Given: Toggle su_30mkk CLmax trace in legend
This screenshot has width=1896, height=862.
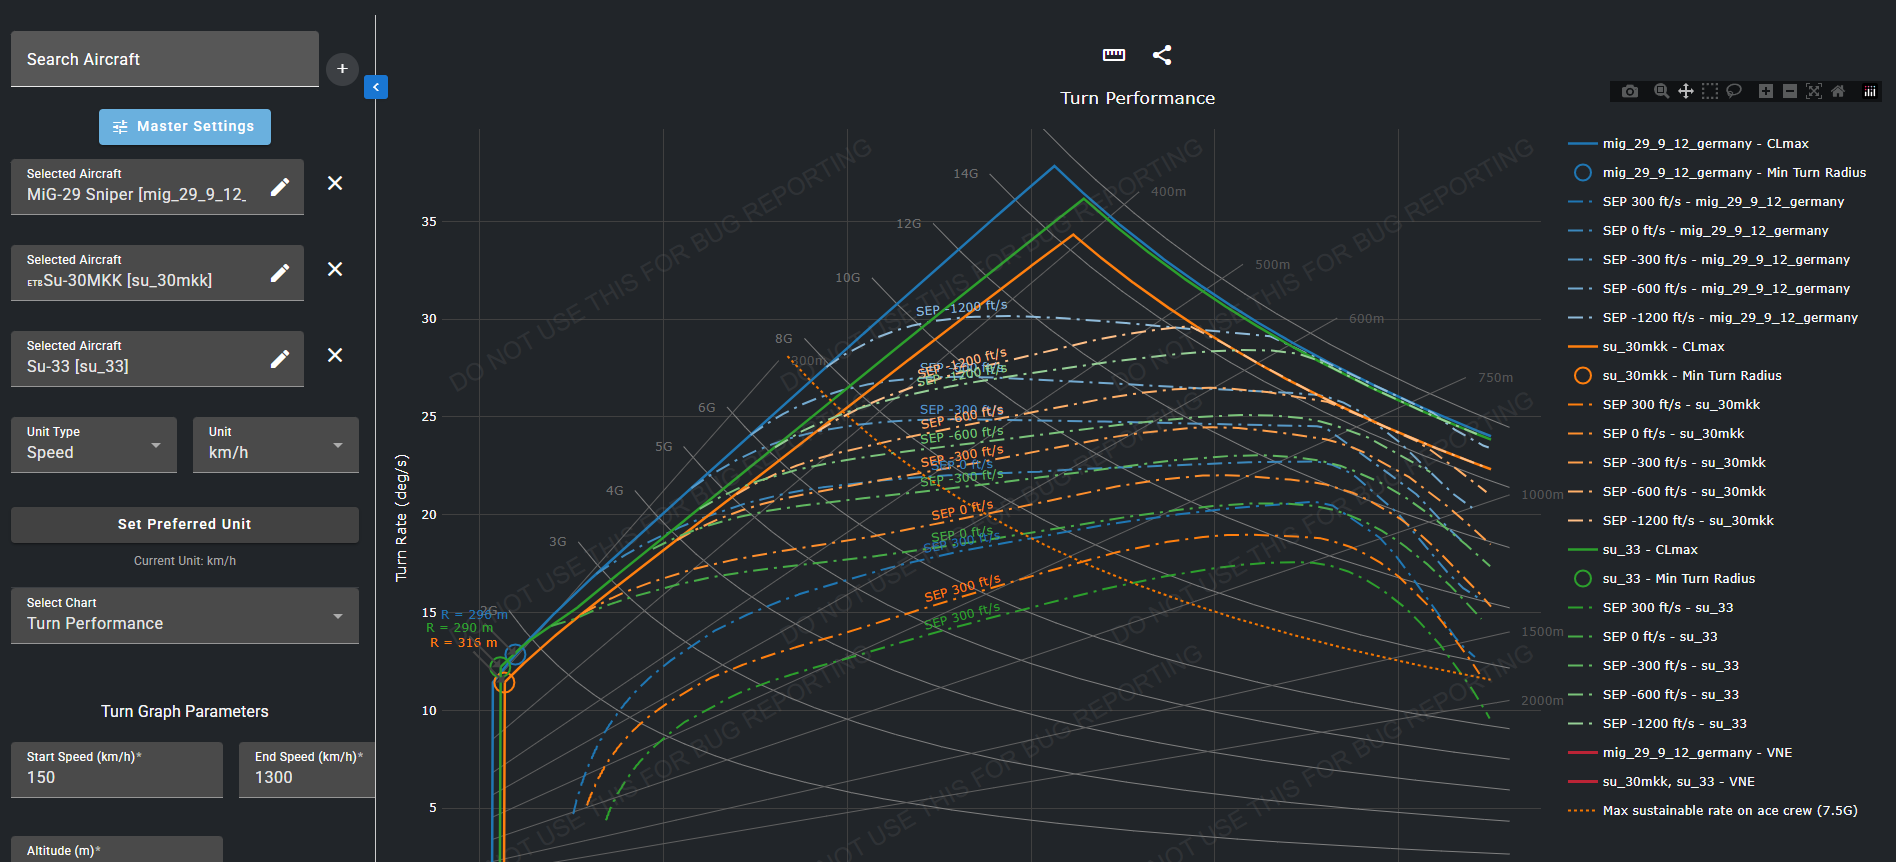Looking at the screenshot, I should (x=1647, y=347).
